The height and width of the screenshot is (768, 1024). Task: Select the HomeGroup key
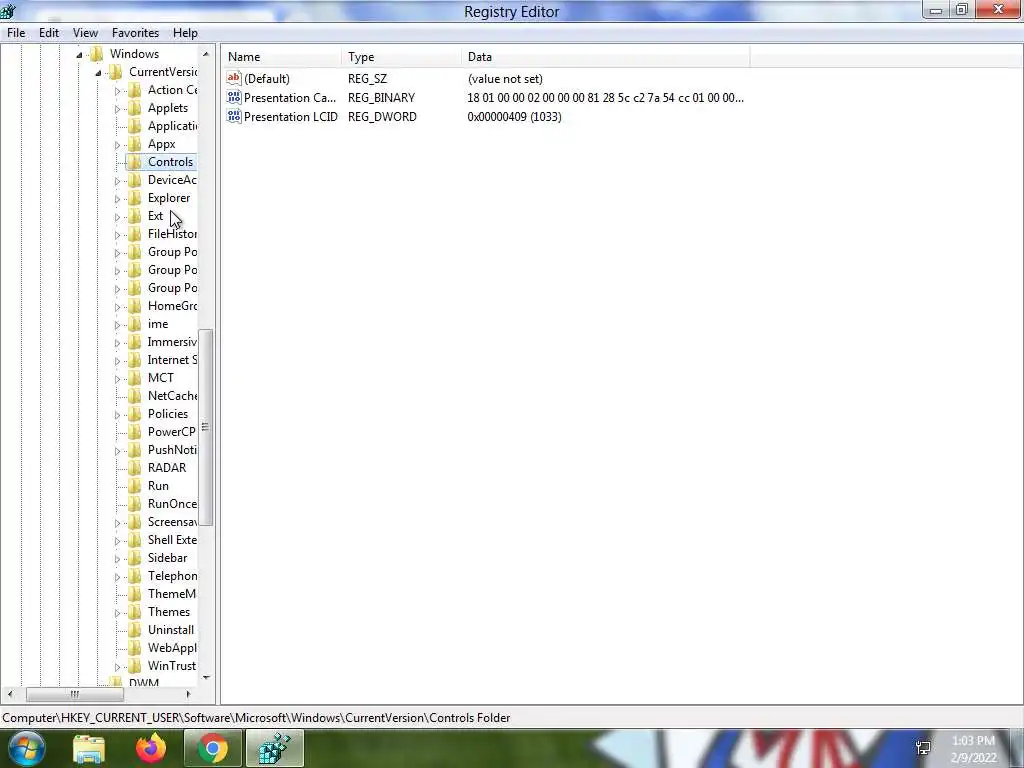[172, 306]
